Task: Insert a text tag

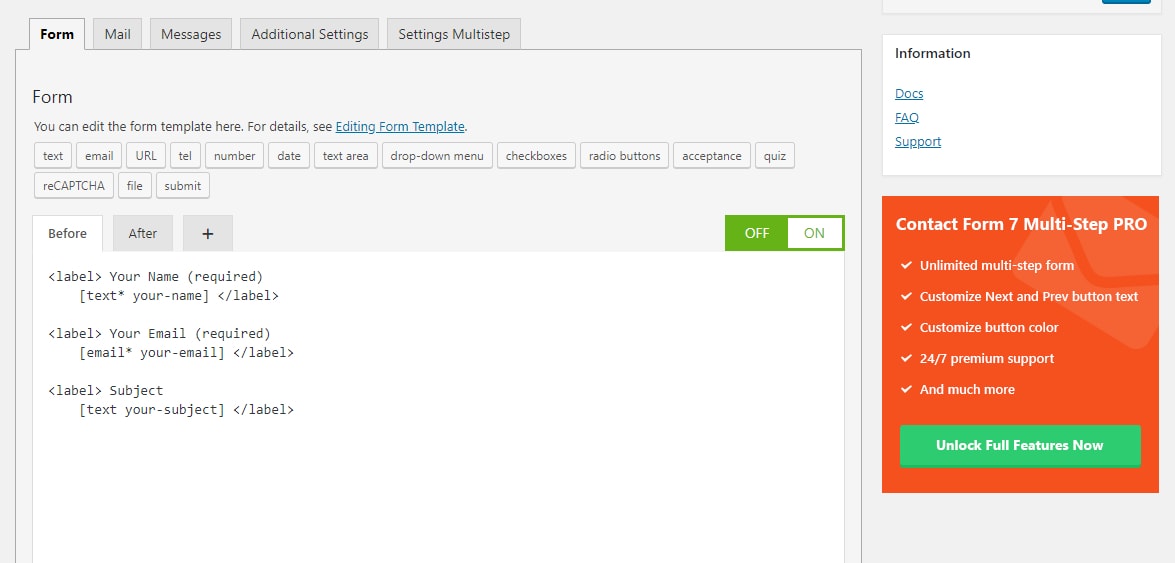Action: (53, 156)
